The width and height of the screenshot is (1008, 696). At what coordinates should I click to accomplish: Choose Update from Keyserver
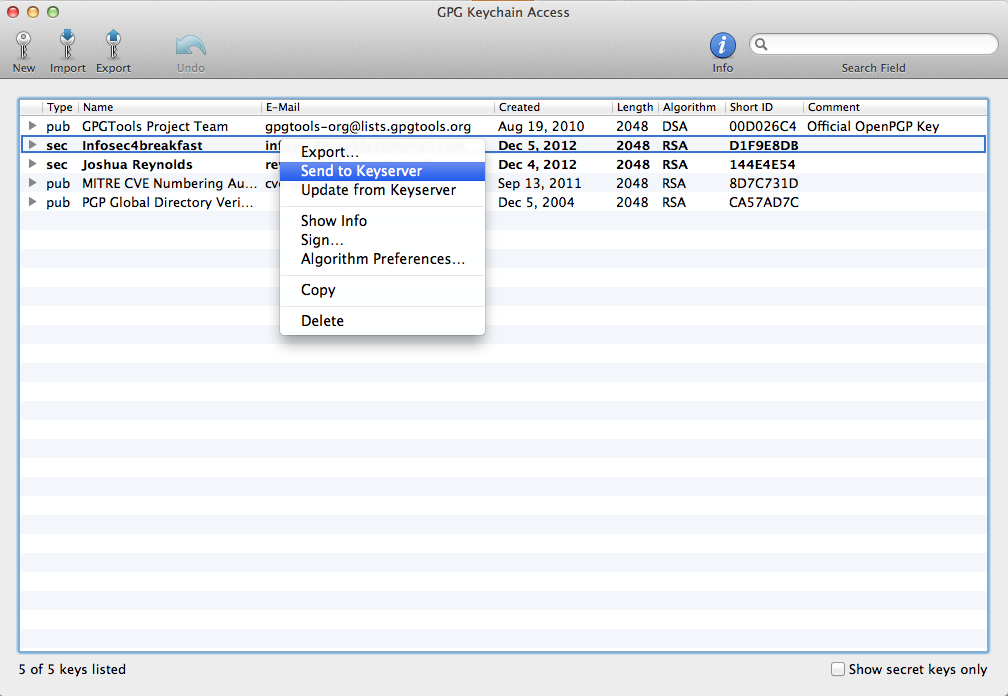click(382, 190)
